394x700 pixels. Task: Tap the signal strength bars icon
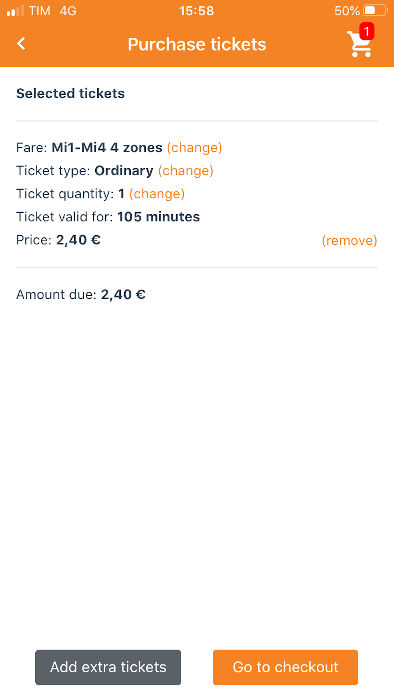[x=15, y=11]
